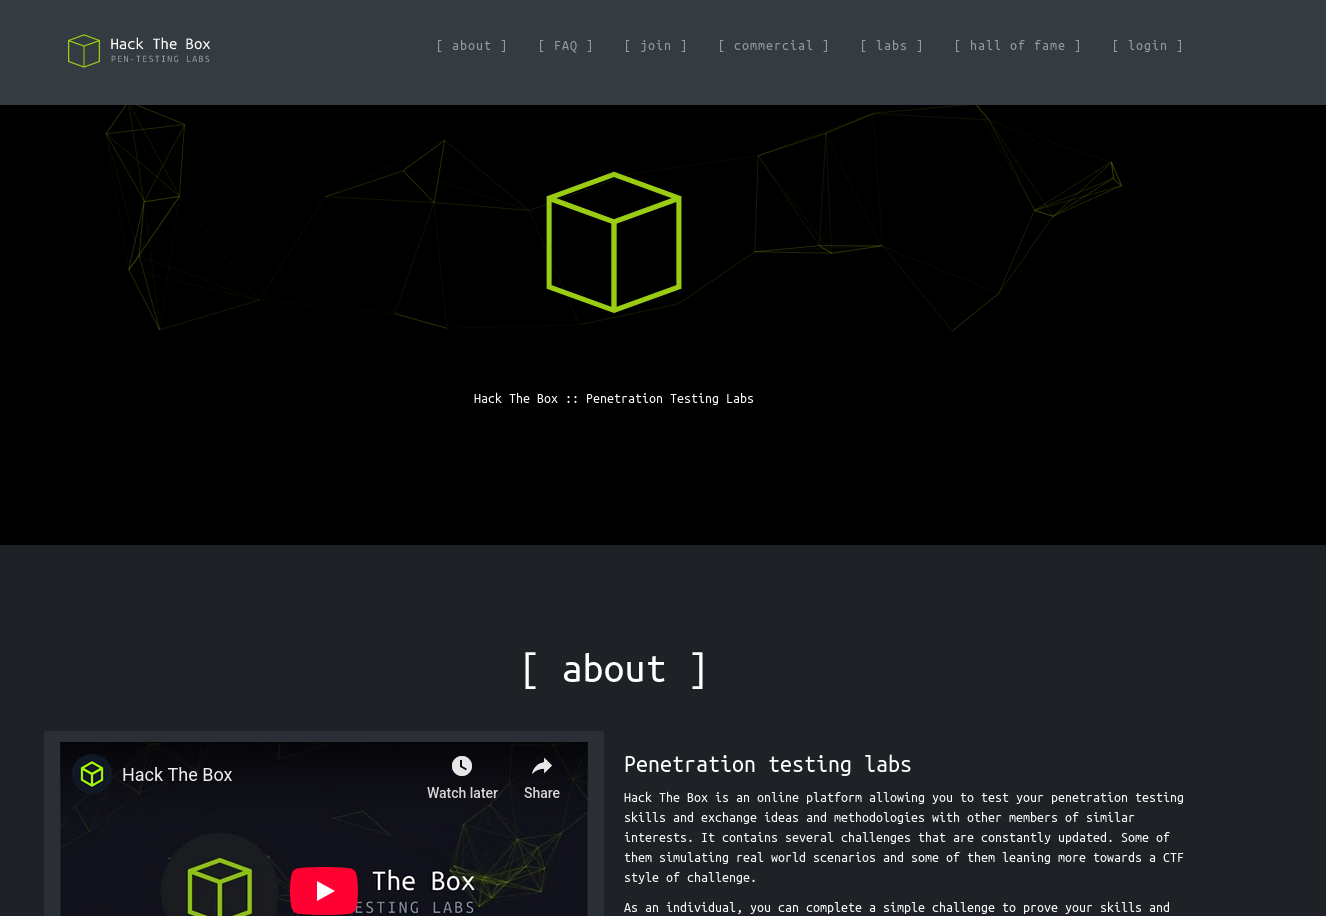The height and width of the screenshot is (916, 1326).
Task: Select the commercial nav item
Action: pos(773,46)
